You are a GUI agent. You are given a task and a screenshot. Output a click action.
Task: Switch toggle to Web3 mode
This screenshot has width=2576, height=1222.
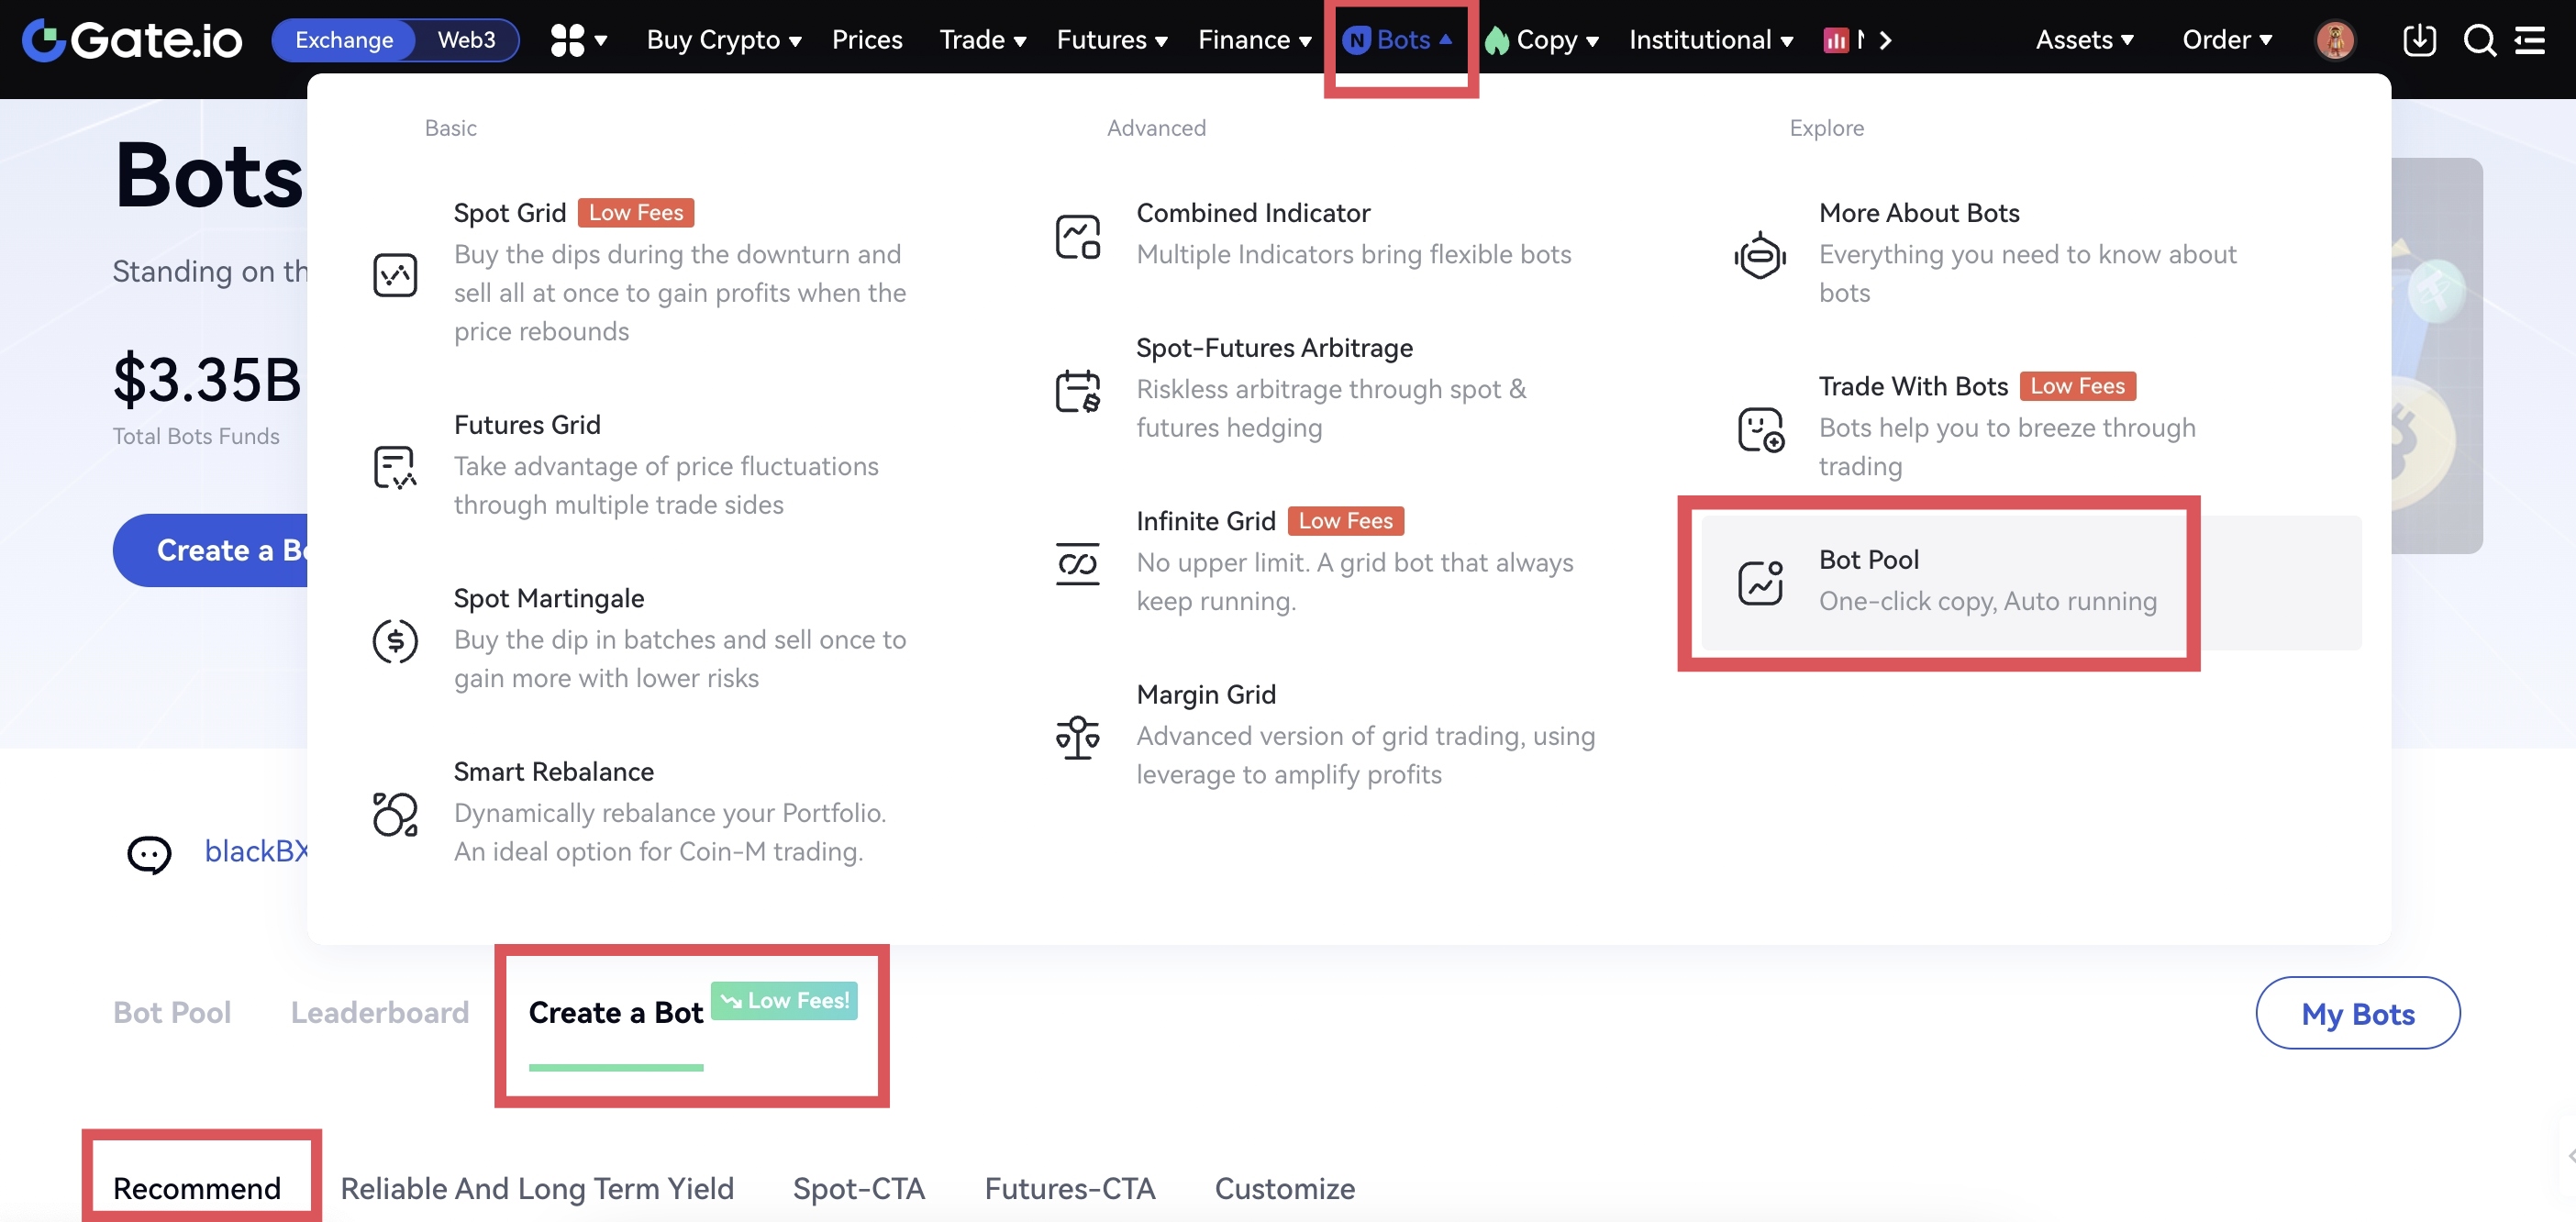(x=466, y=40)
